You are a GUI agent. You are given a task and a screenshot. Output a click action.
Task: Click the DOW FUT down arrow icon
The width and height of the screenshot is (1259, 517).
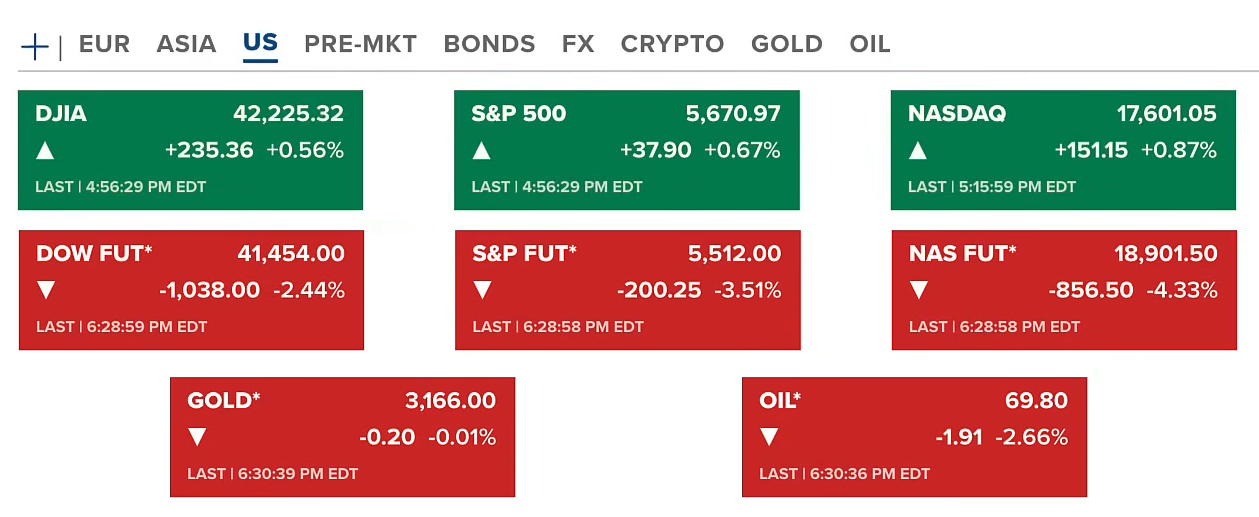(x=46, y=291)
